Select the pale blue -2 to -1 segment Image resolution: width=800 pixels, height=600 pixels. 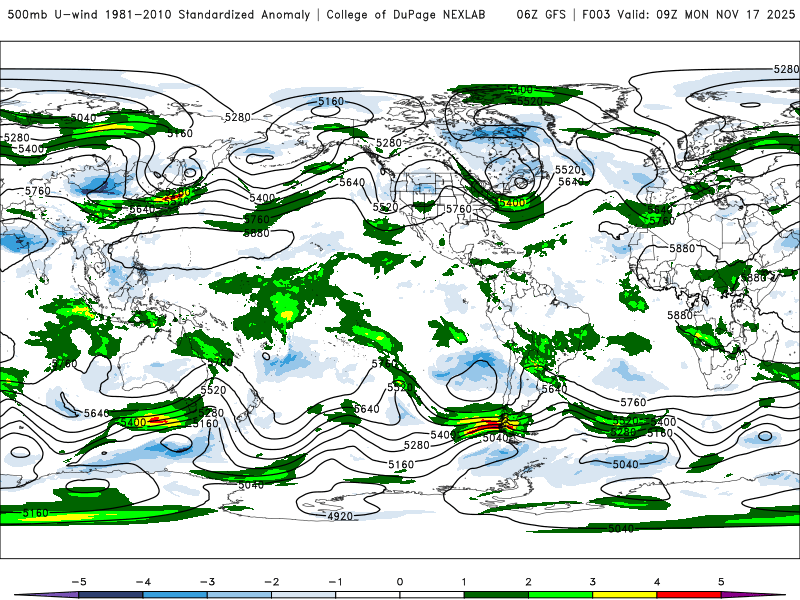304,595
